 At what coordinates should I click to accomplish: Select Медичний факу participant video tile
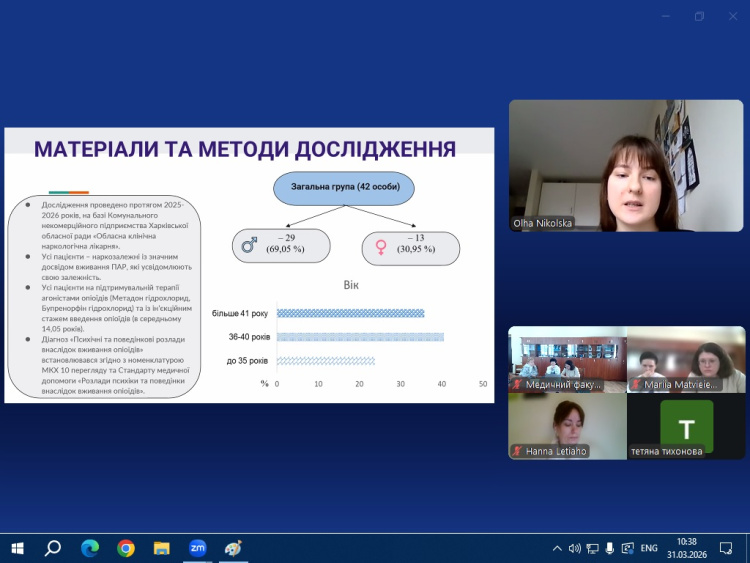[x=566, y=359]
